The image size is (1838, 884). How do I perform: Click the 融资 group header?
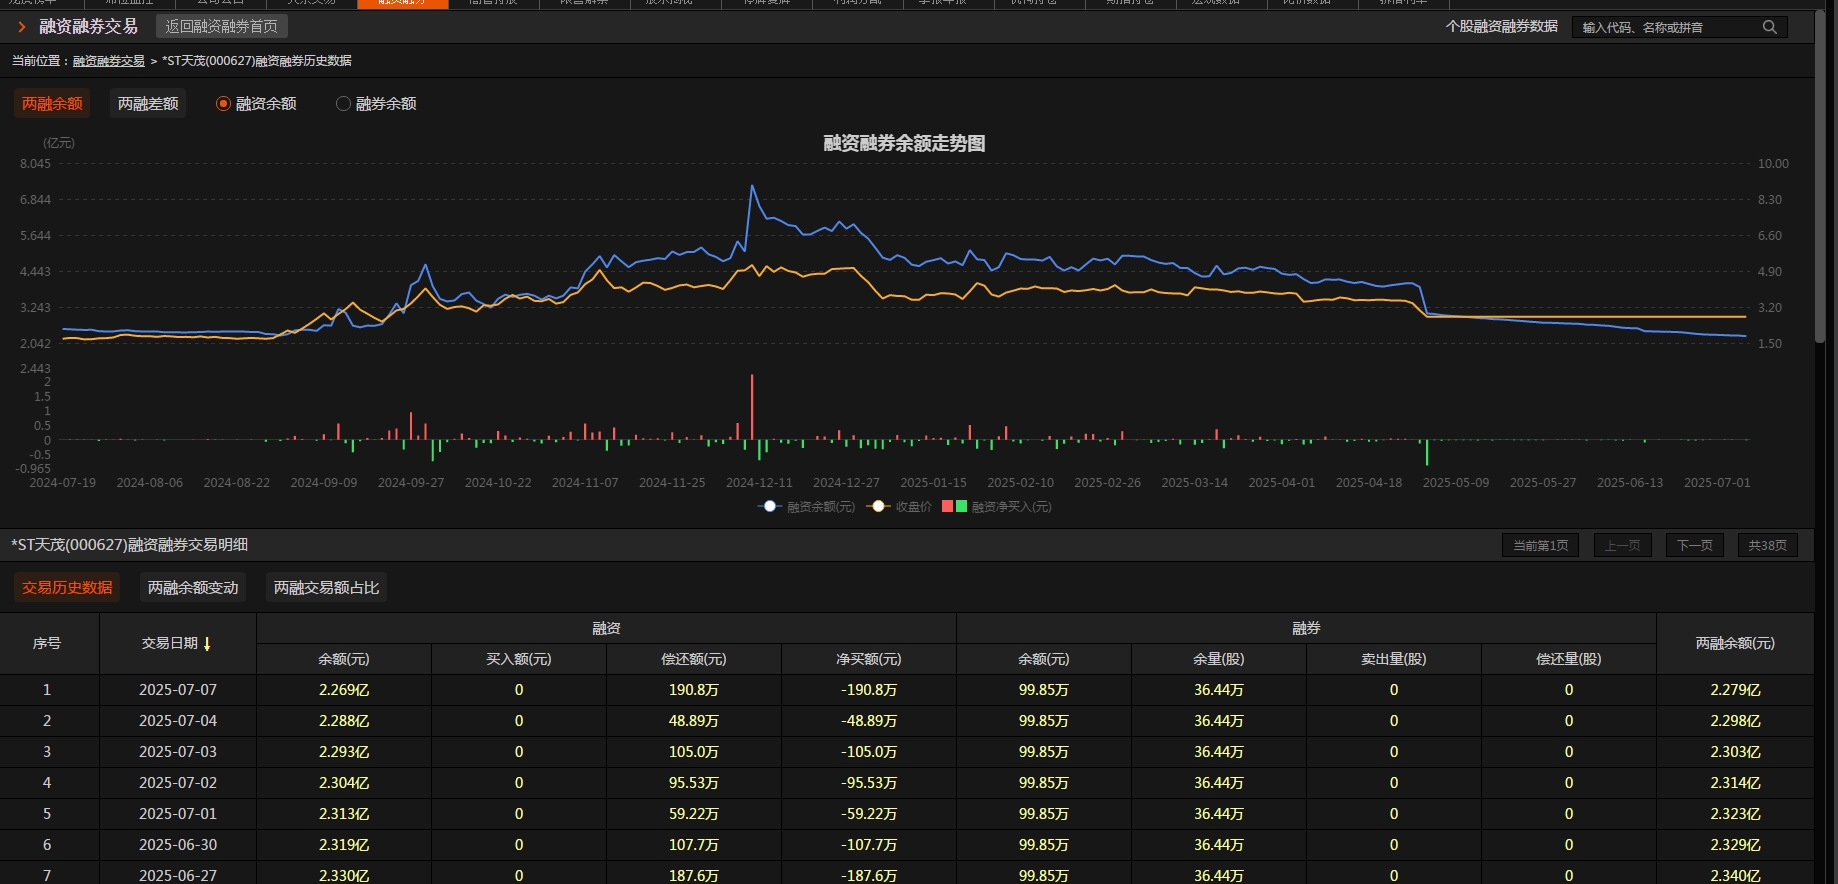point(606,628)
